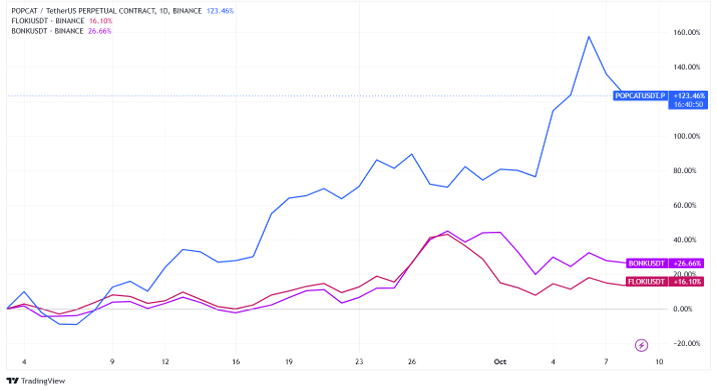Click the 9 date label on time axis

pyautogui.click(x=112, y=362)
